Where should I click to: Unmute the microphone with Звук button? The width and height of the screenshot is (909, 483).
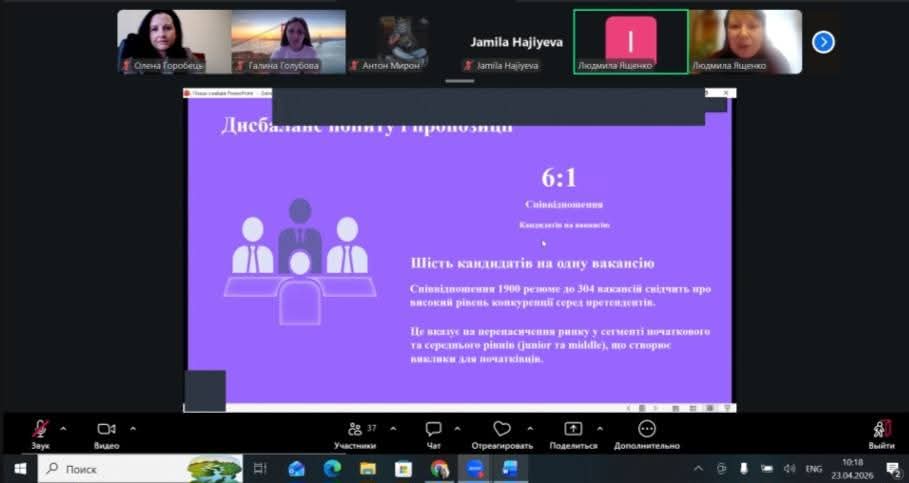pos(40,429)
